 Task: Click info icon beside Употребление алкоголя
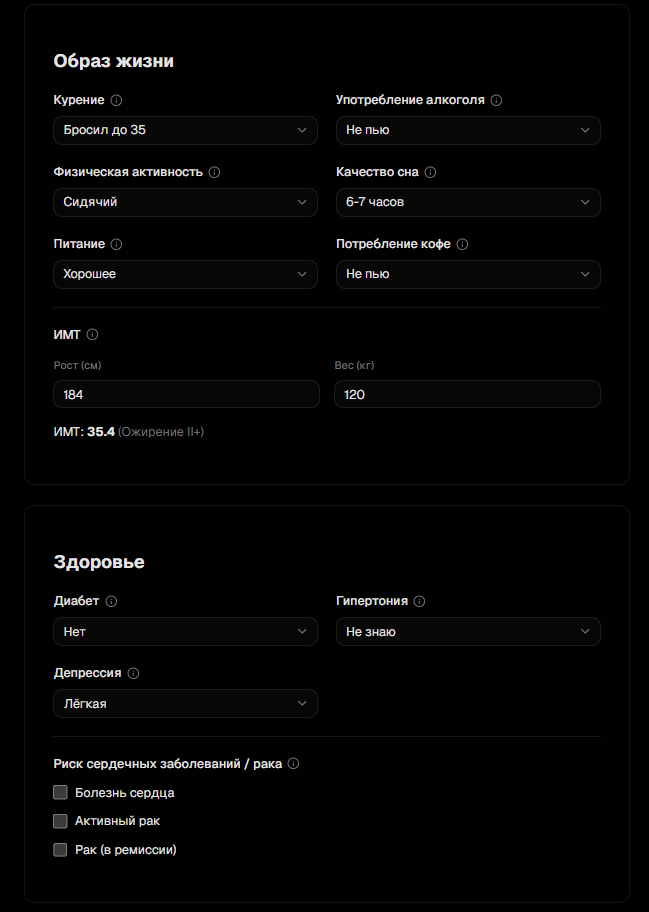point(496,100)
